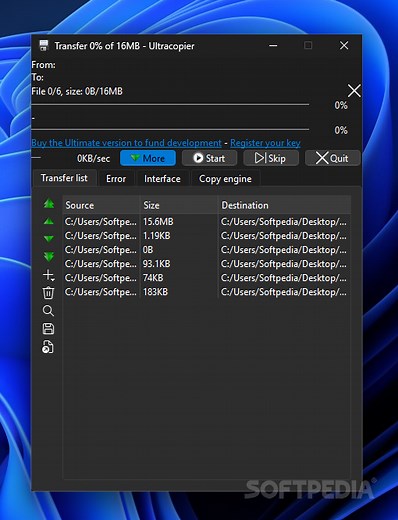This screenshot has height=520, width=398.
Task: Sort by Size column header
Action: [x=179, y=205]
